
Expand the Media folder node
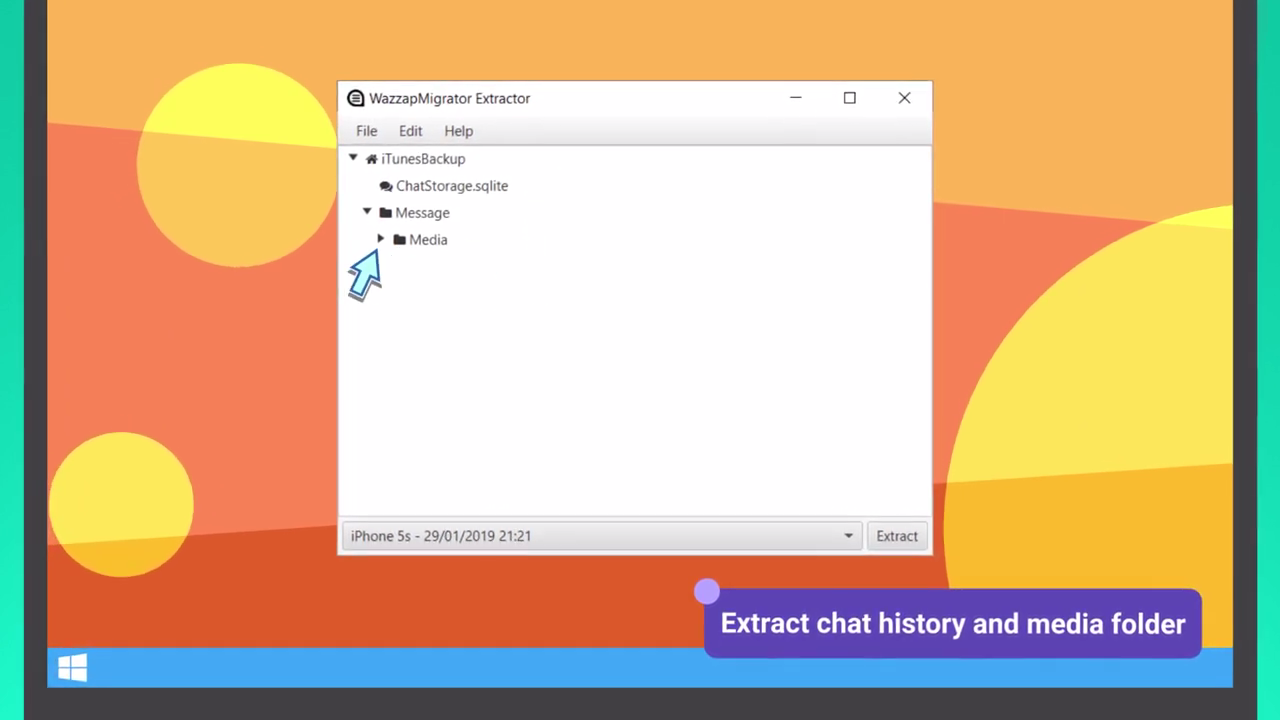[x=381, y=239]
